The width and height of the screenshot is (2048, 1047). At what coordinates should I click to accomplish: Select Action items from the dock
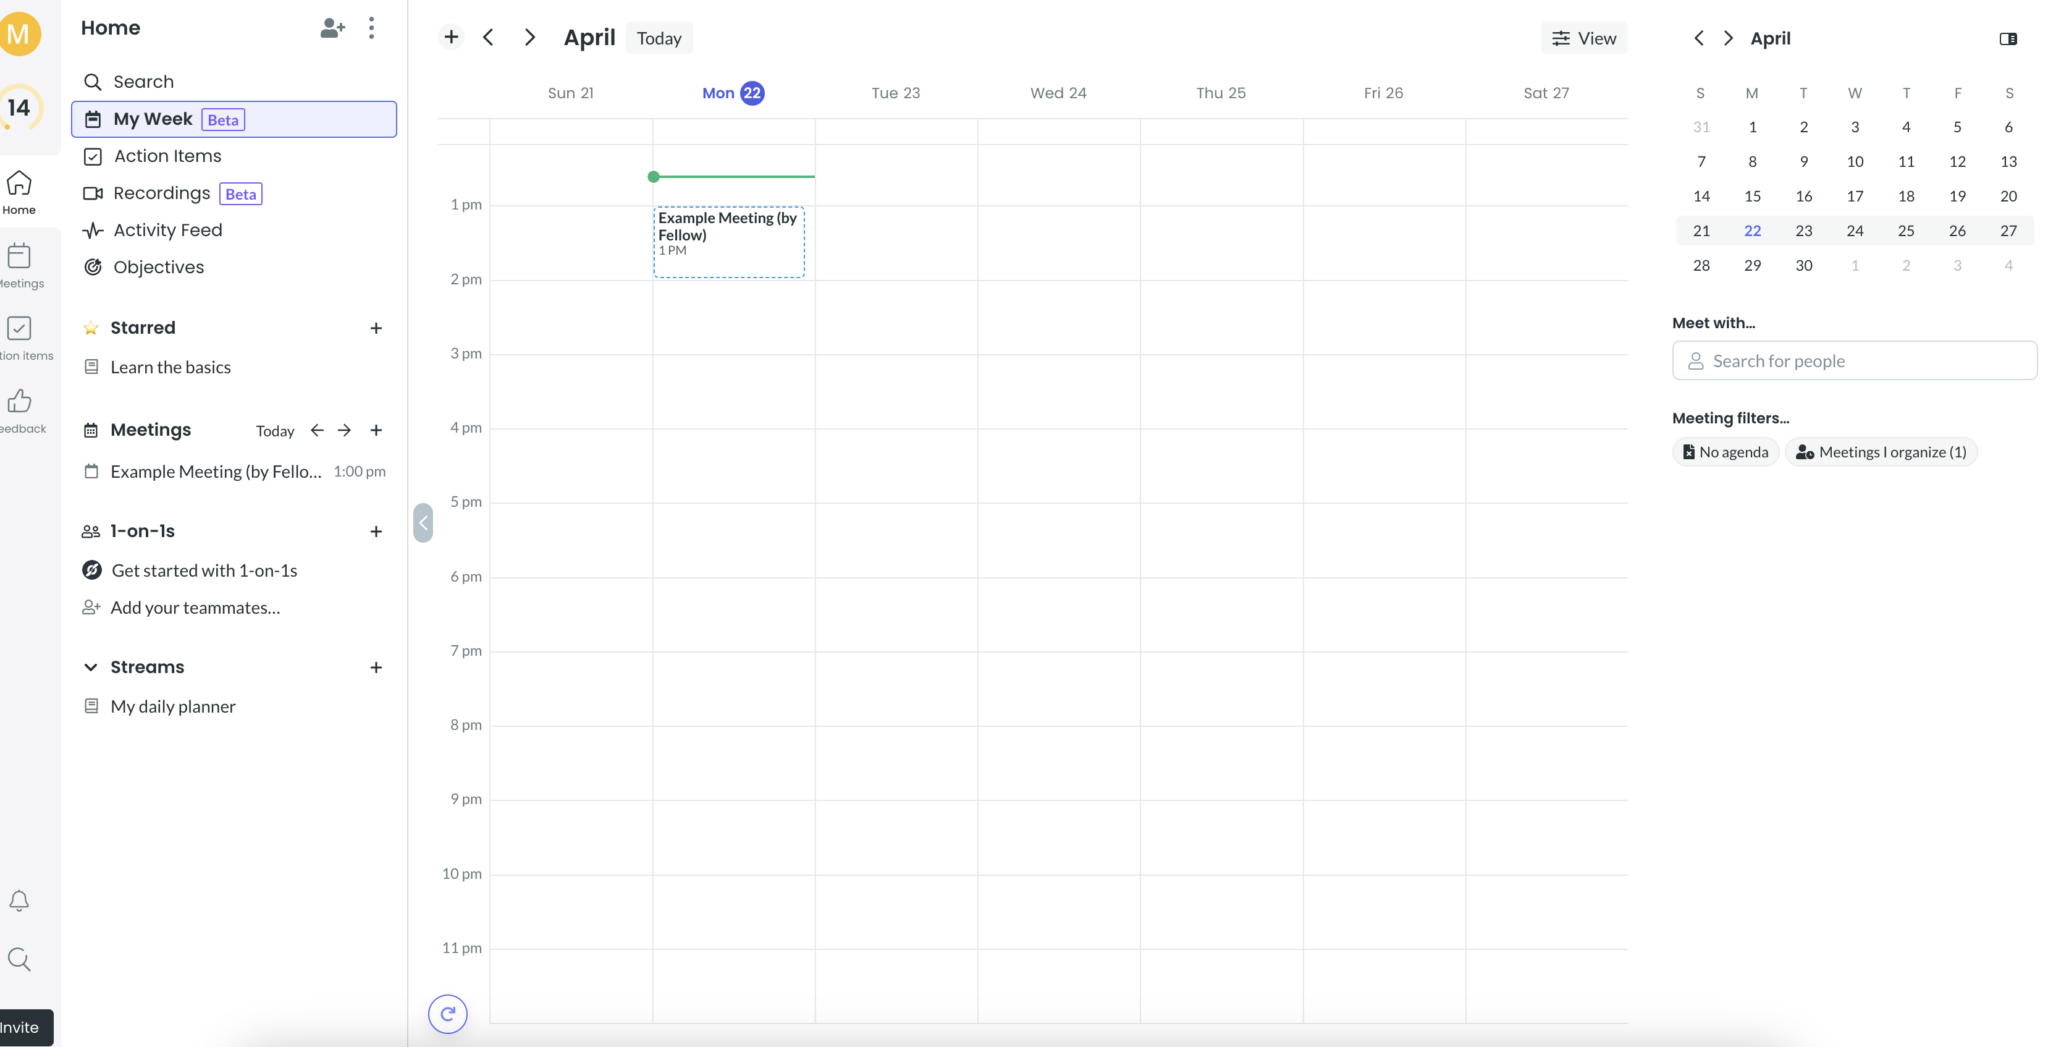[20, 337]
